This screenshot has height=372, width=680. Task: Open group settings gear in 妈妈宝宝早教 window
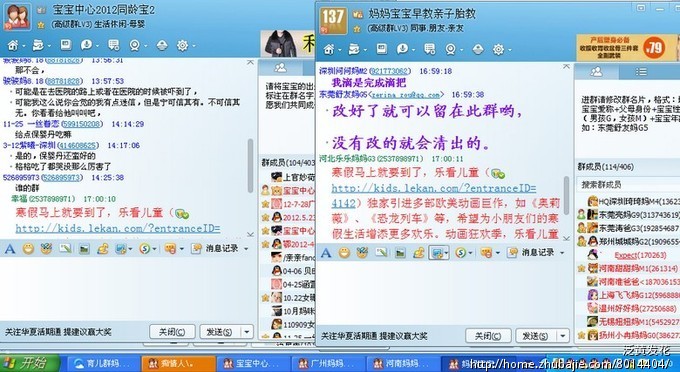coord(498,49)
